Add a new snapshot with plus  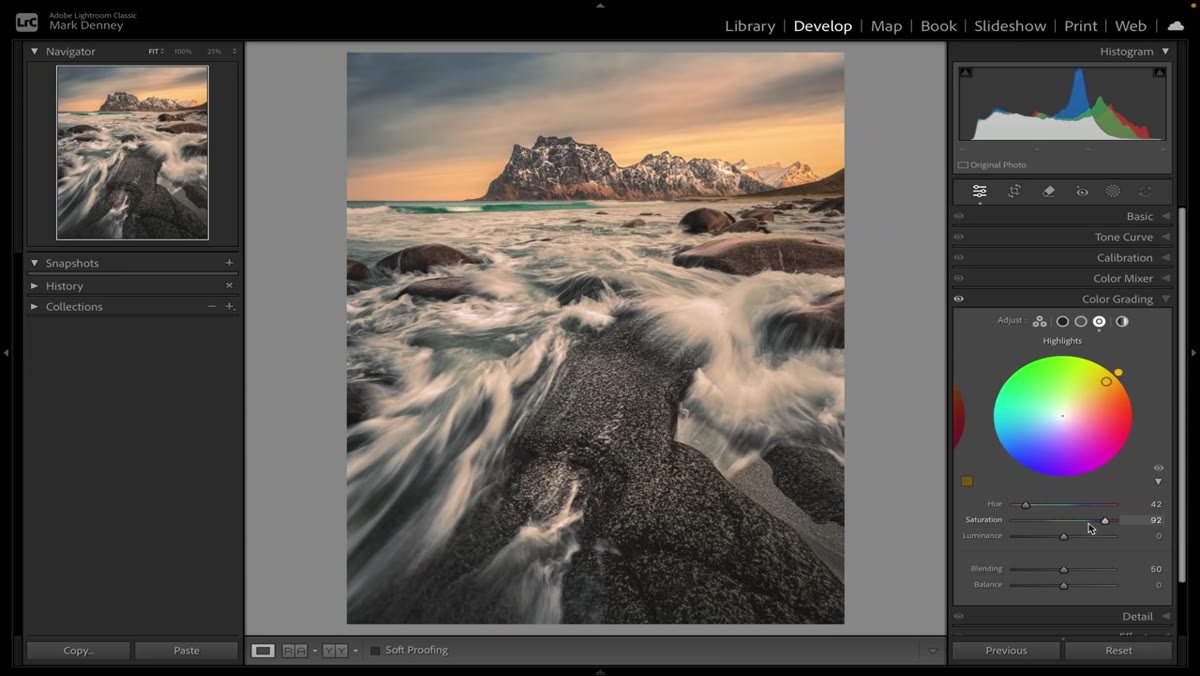(229, 263)
